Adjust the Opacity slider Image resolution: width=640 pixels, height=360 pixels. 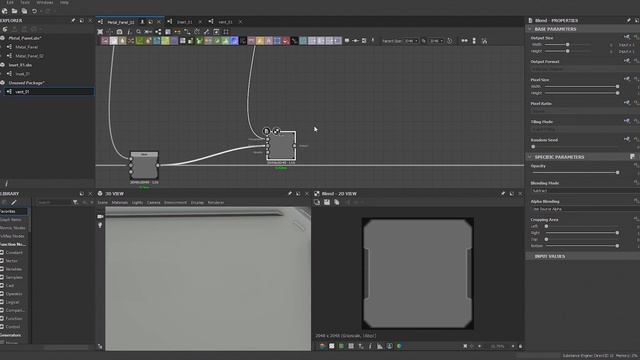coord(575,173)
